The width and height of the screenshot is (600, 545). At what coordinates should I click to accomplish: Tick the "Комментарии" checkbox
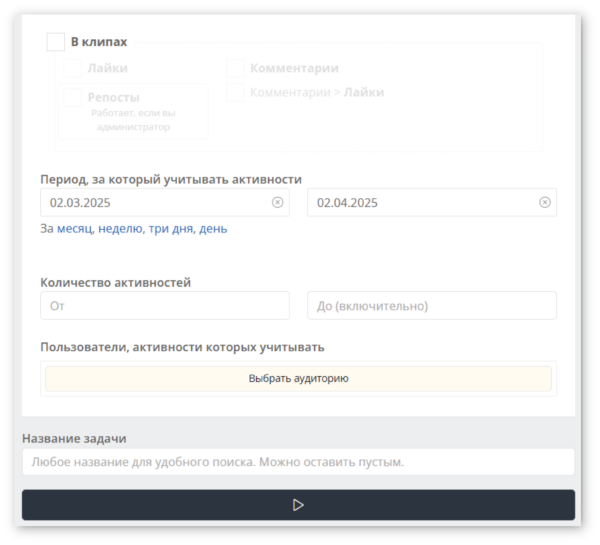235,68
